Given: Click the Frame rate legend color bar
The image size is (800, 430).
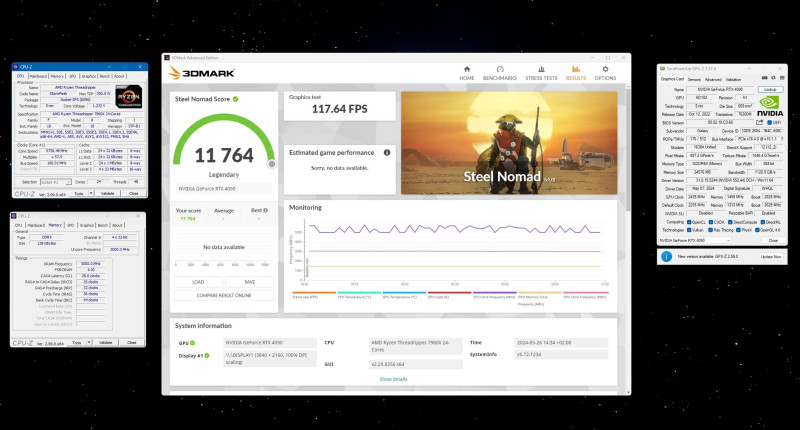Looking at the screenshot, I should [314, 292].
